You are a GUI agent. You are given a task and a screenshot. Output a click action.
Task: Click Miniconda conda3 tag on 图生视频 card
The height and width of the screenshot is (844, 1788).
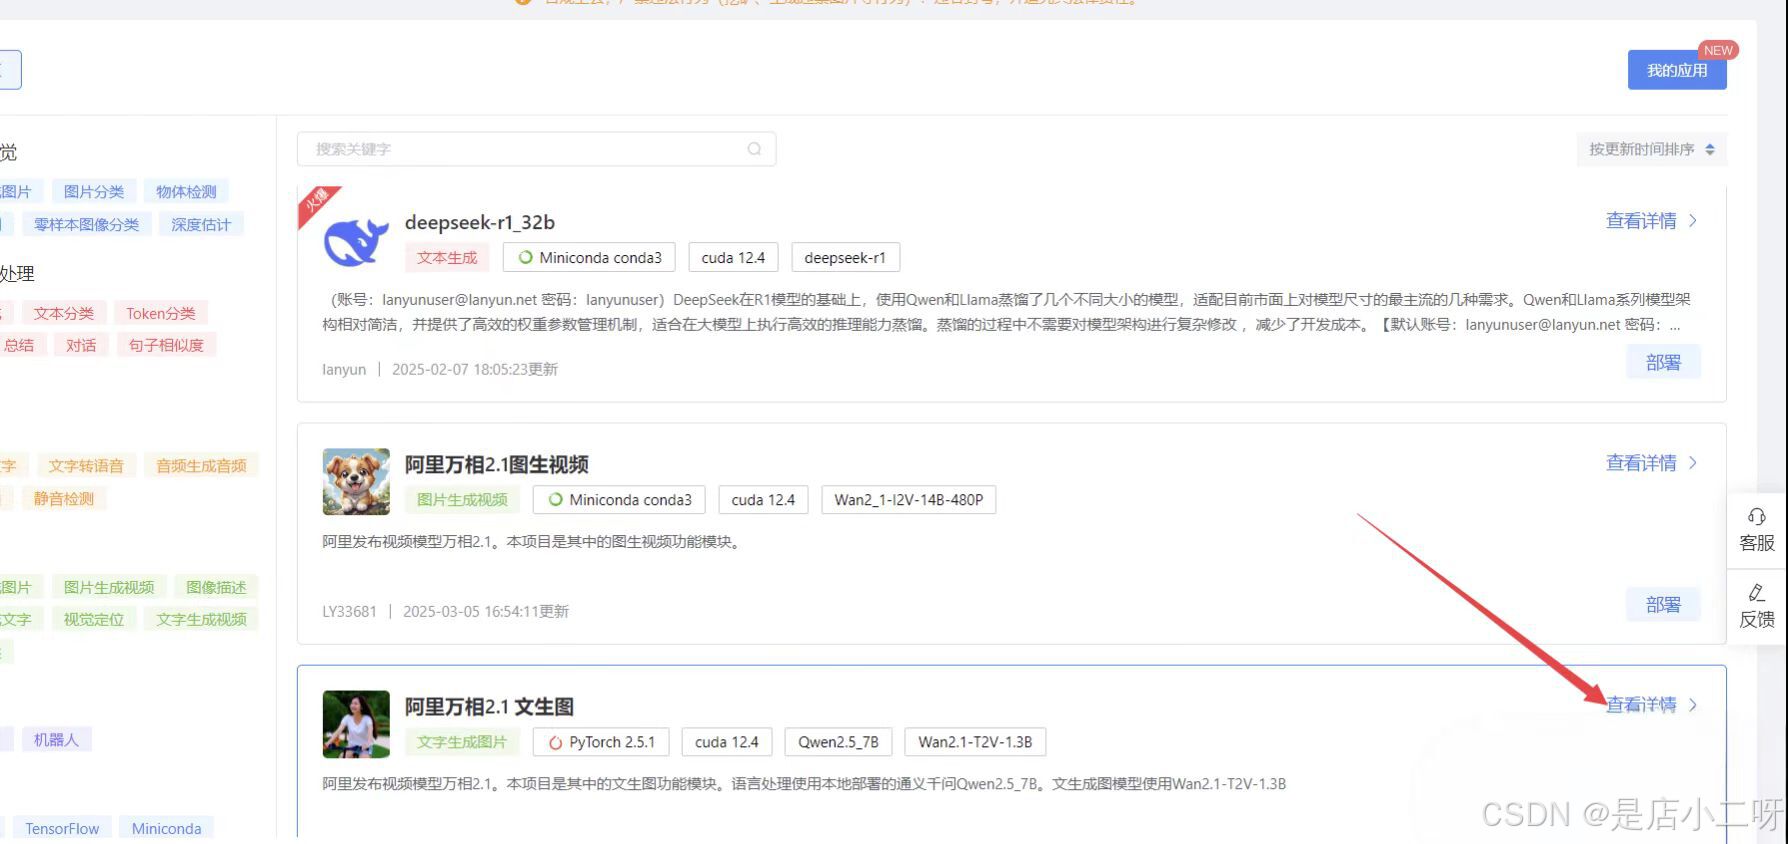[619, 500]
